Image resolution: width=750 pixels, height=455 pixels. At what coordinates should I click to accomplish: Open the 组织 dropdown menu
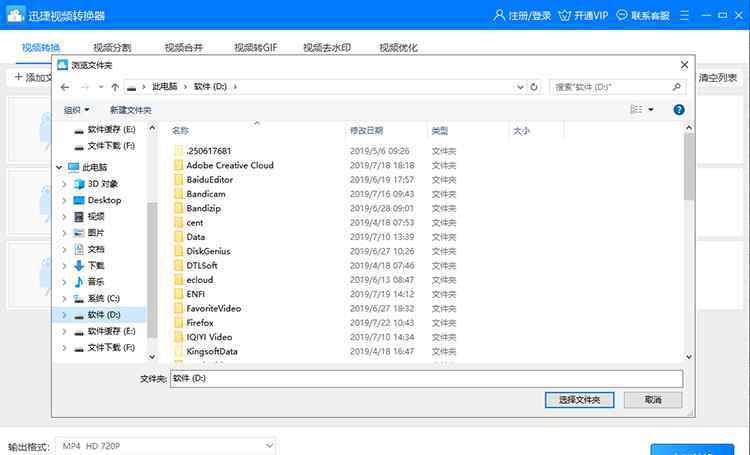point(77,110)
